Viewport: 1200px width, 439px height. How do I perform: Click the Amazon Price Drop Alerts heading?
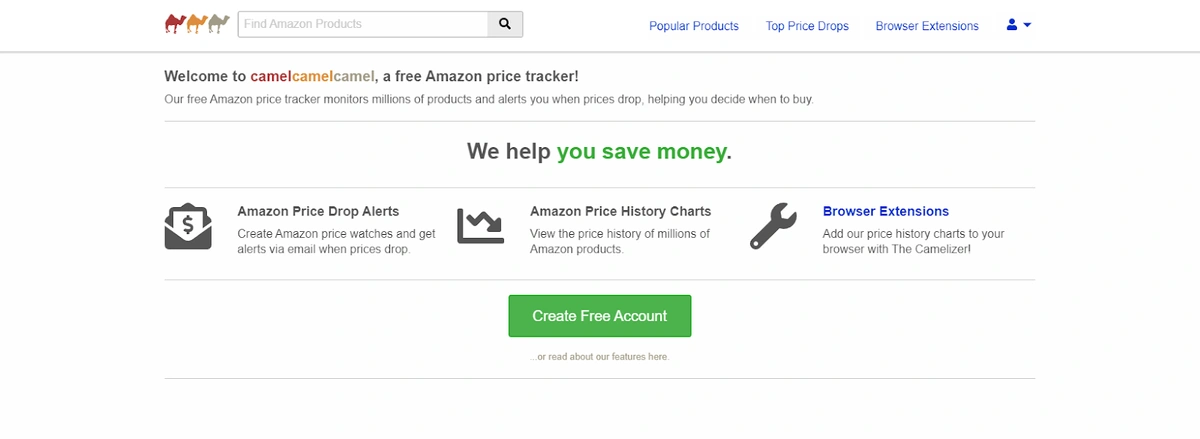click(x=318, y=211)
